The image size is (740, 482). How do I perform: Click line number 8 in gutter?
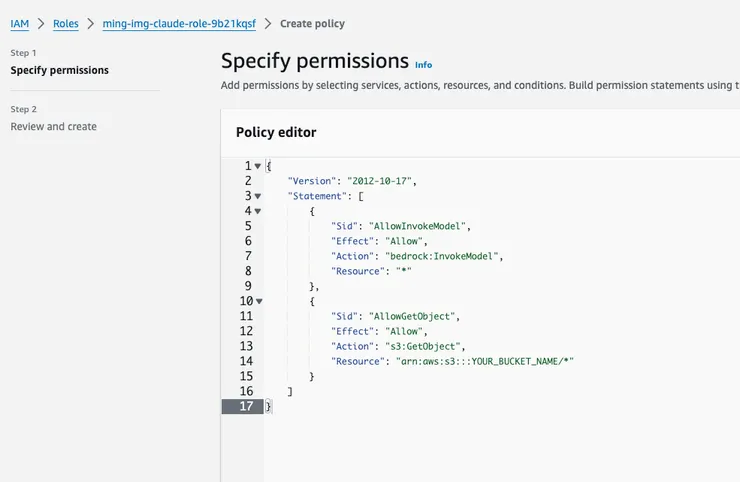248,271
